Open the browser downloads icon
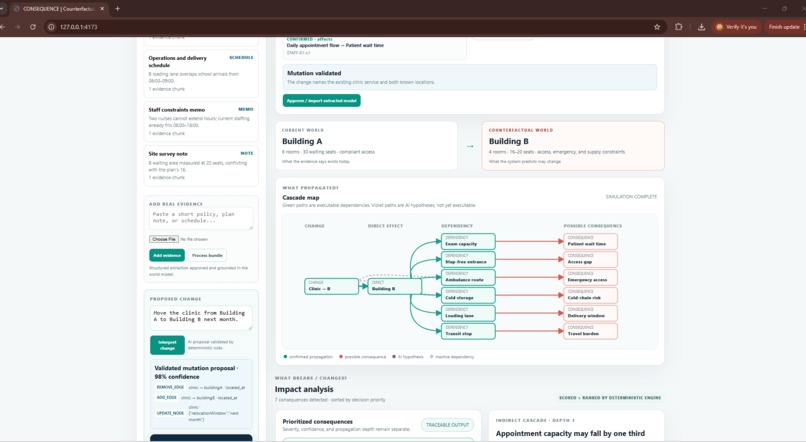806x442 pixels. coord(701,27)
